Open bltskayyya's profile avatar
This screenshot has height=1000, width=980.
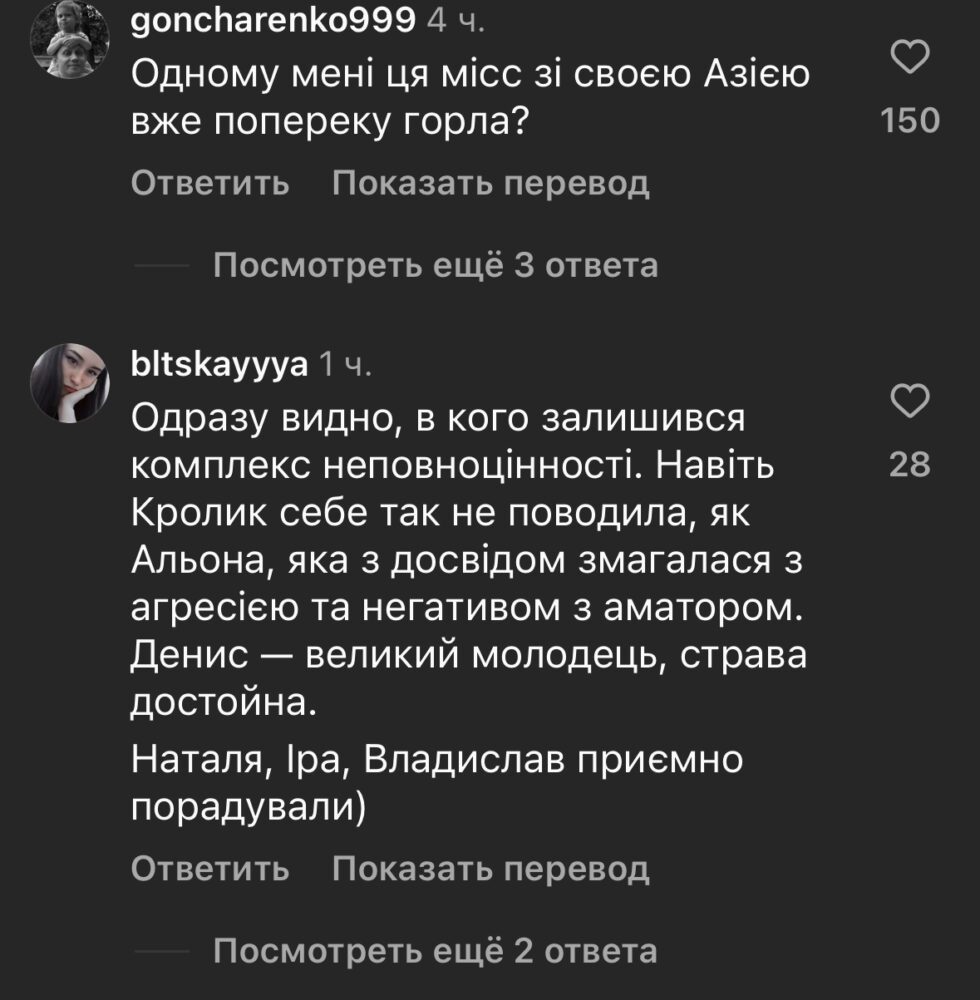72,381
